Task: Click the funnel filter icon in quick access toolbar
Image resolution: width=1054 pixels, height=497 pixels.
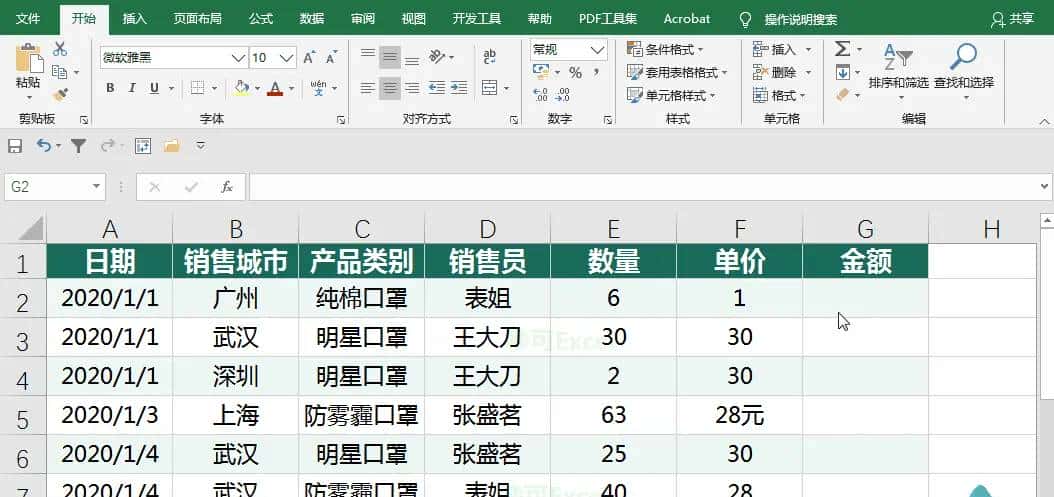Action: point(79,145)
